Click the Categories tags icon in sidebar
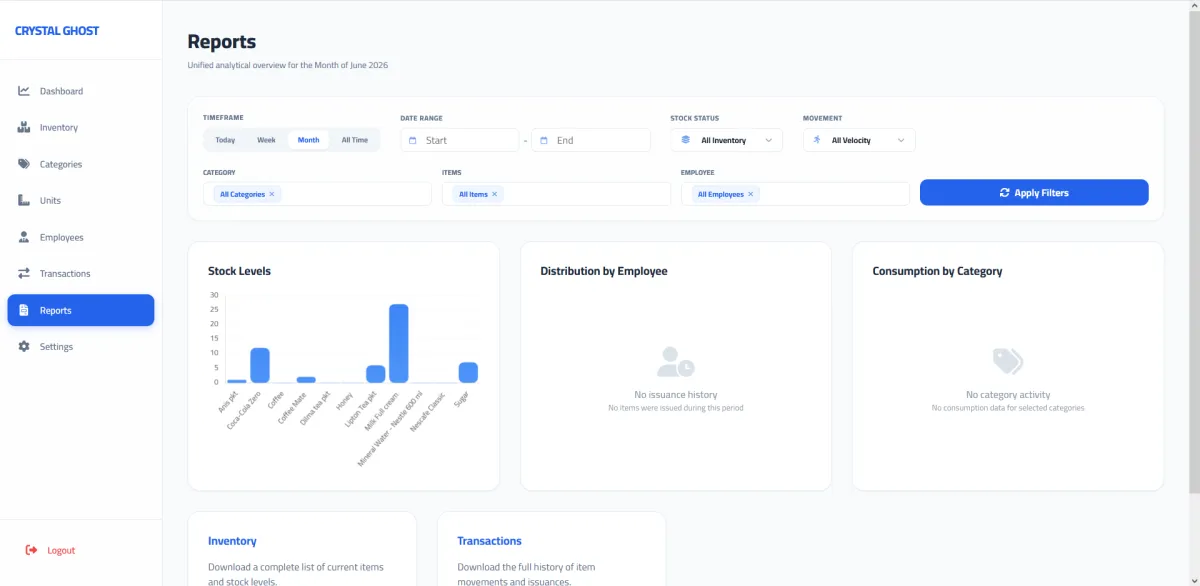This screenshot has width=1200, height=586. (x=24, y=164)
